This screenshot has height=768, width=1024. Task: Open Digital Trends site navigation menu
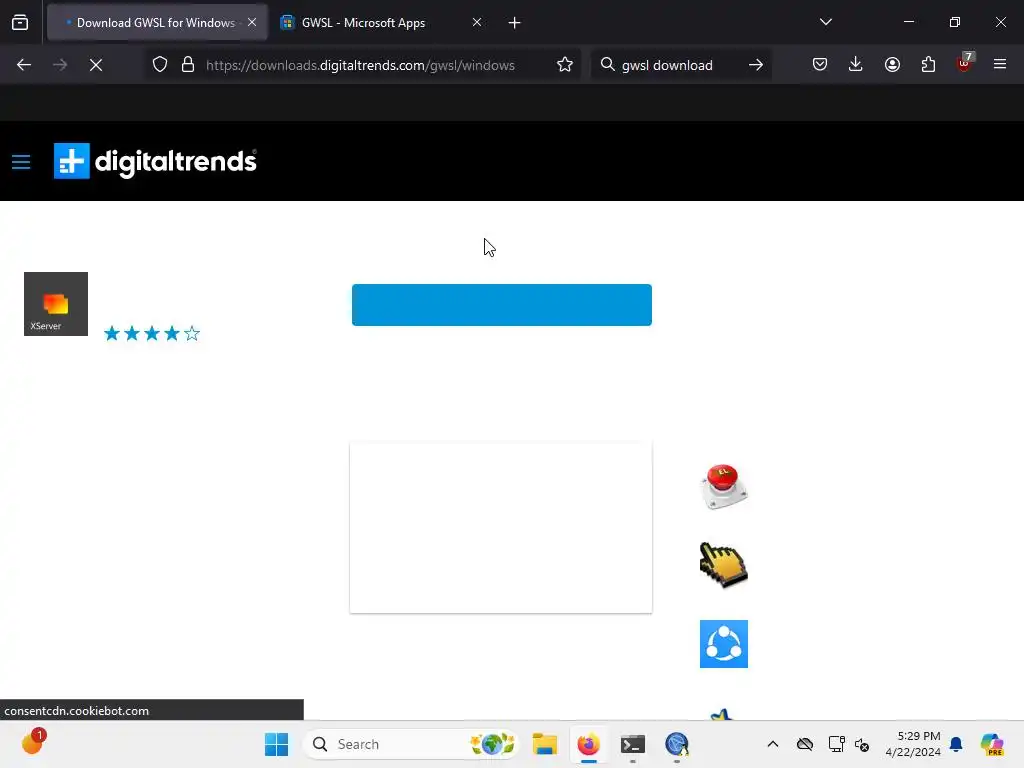tap(21, 162)
